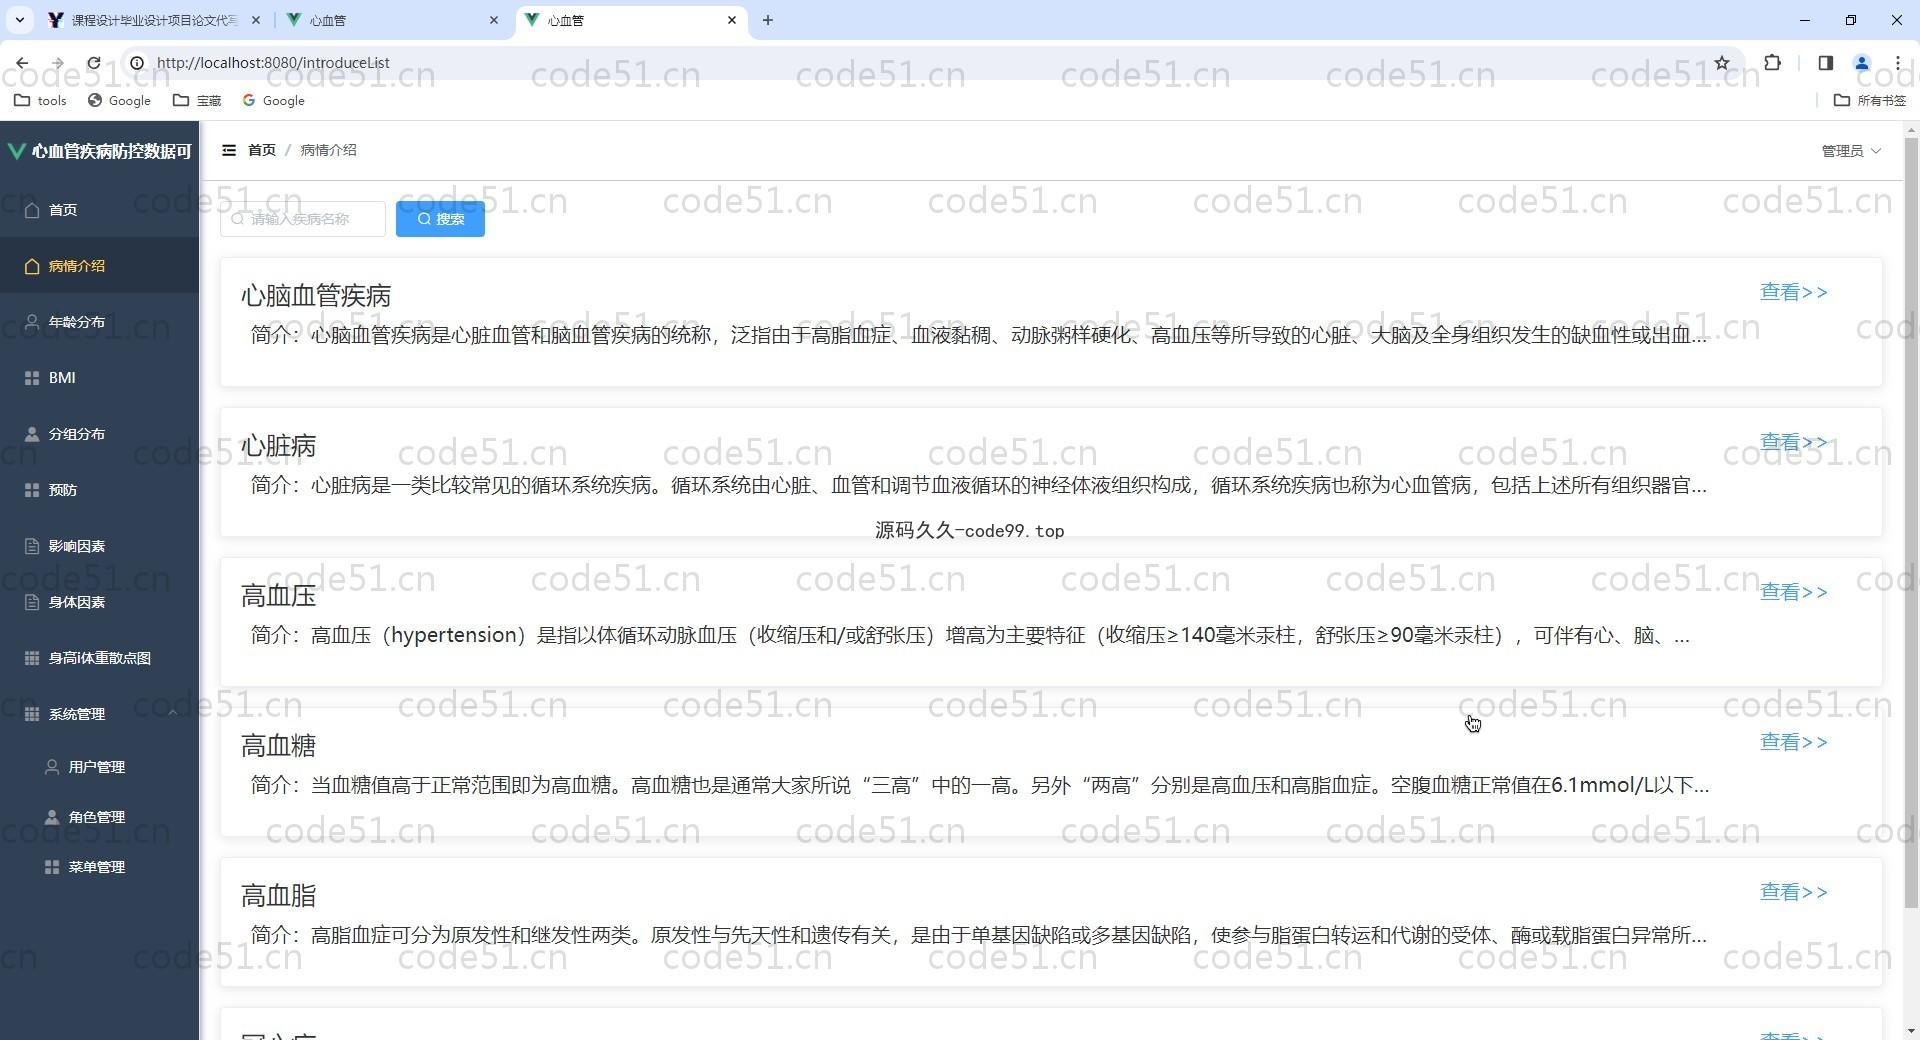1920x1040 pixels.
Task: Open 用户管理 submenu item
Action: tap(100, 767)
